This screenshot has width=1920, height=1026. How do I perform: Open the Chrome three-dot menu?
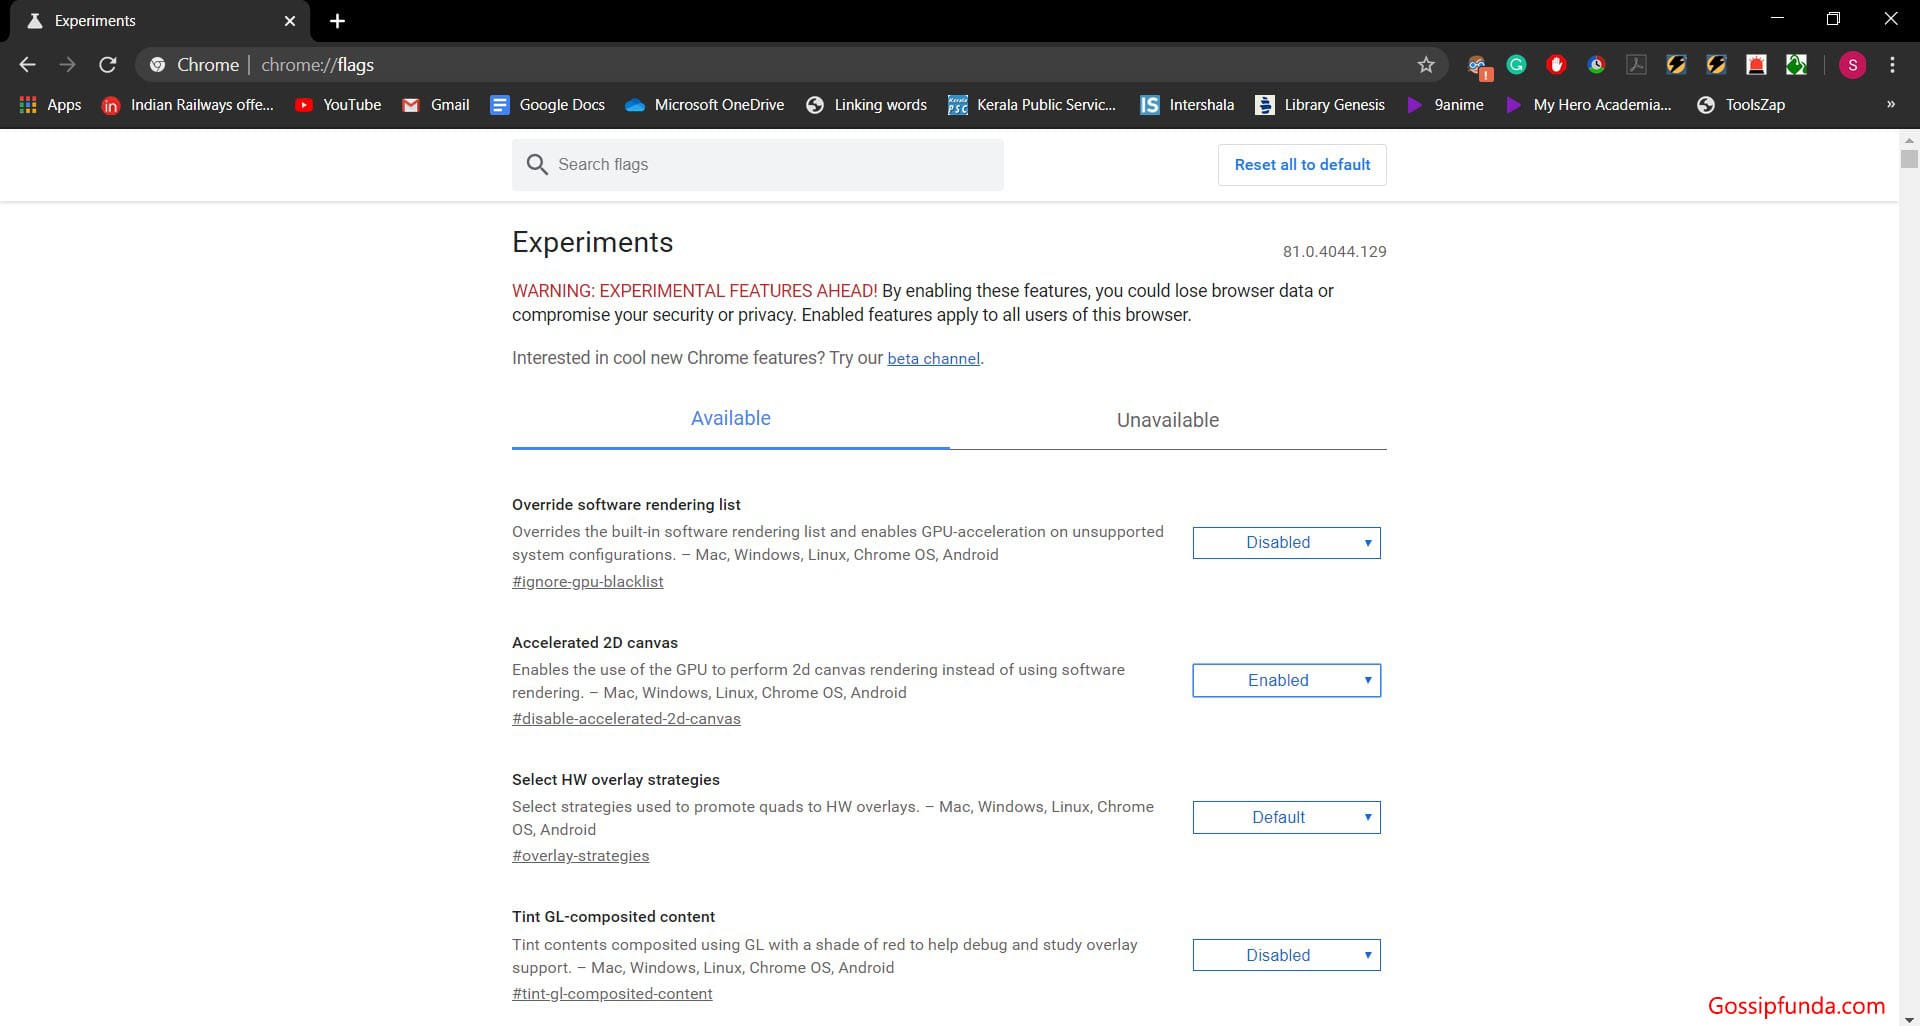(x=1892, y=65)
